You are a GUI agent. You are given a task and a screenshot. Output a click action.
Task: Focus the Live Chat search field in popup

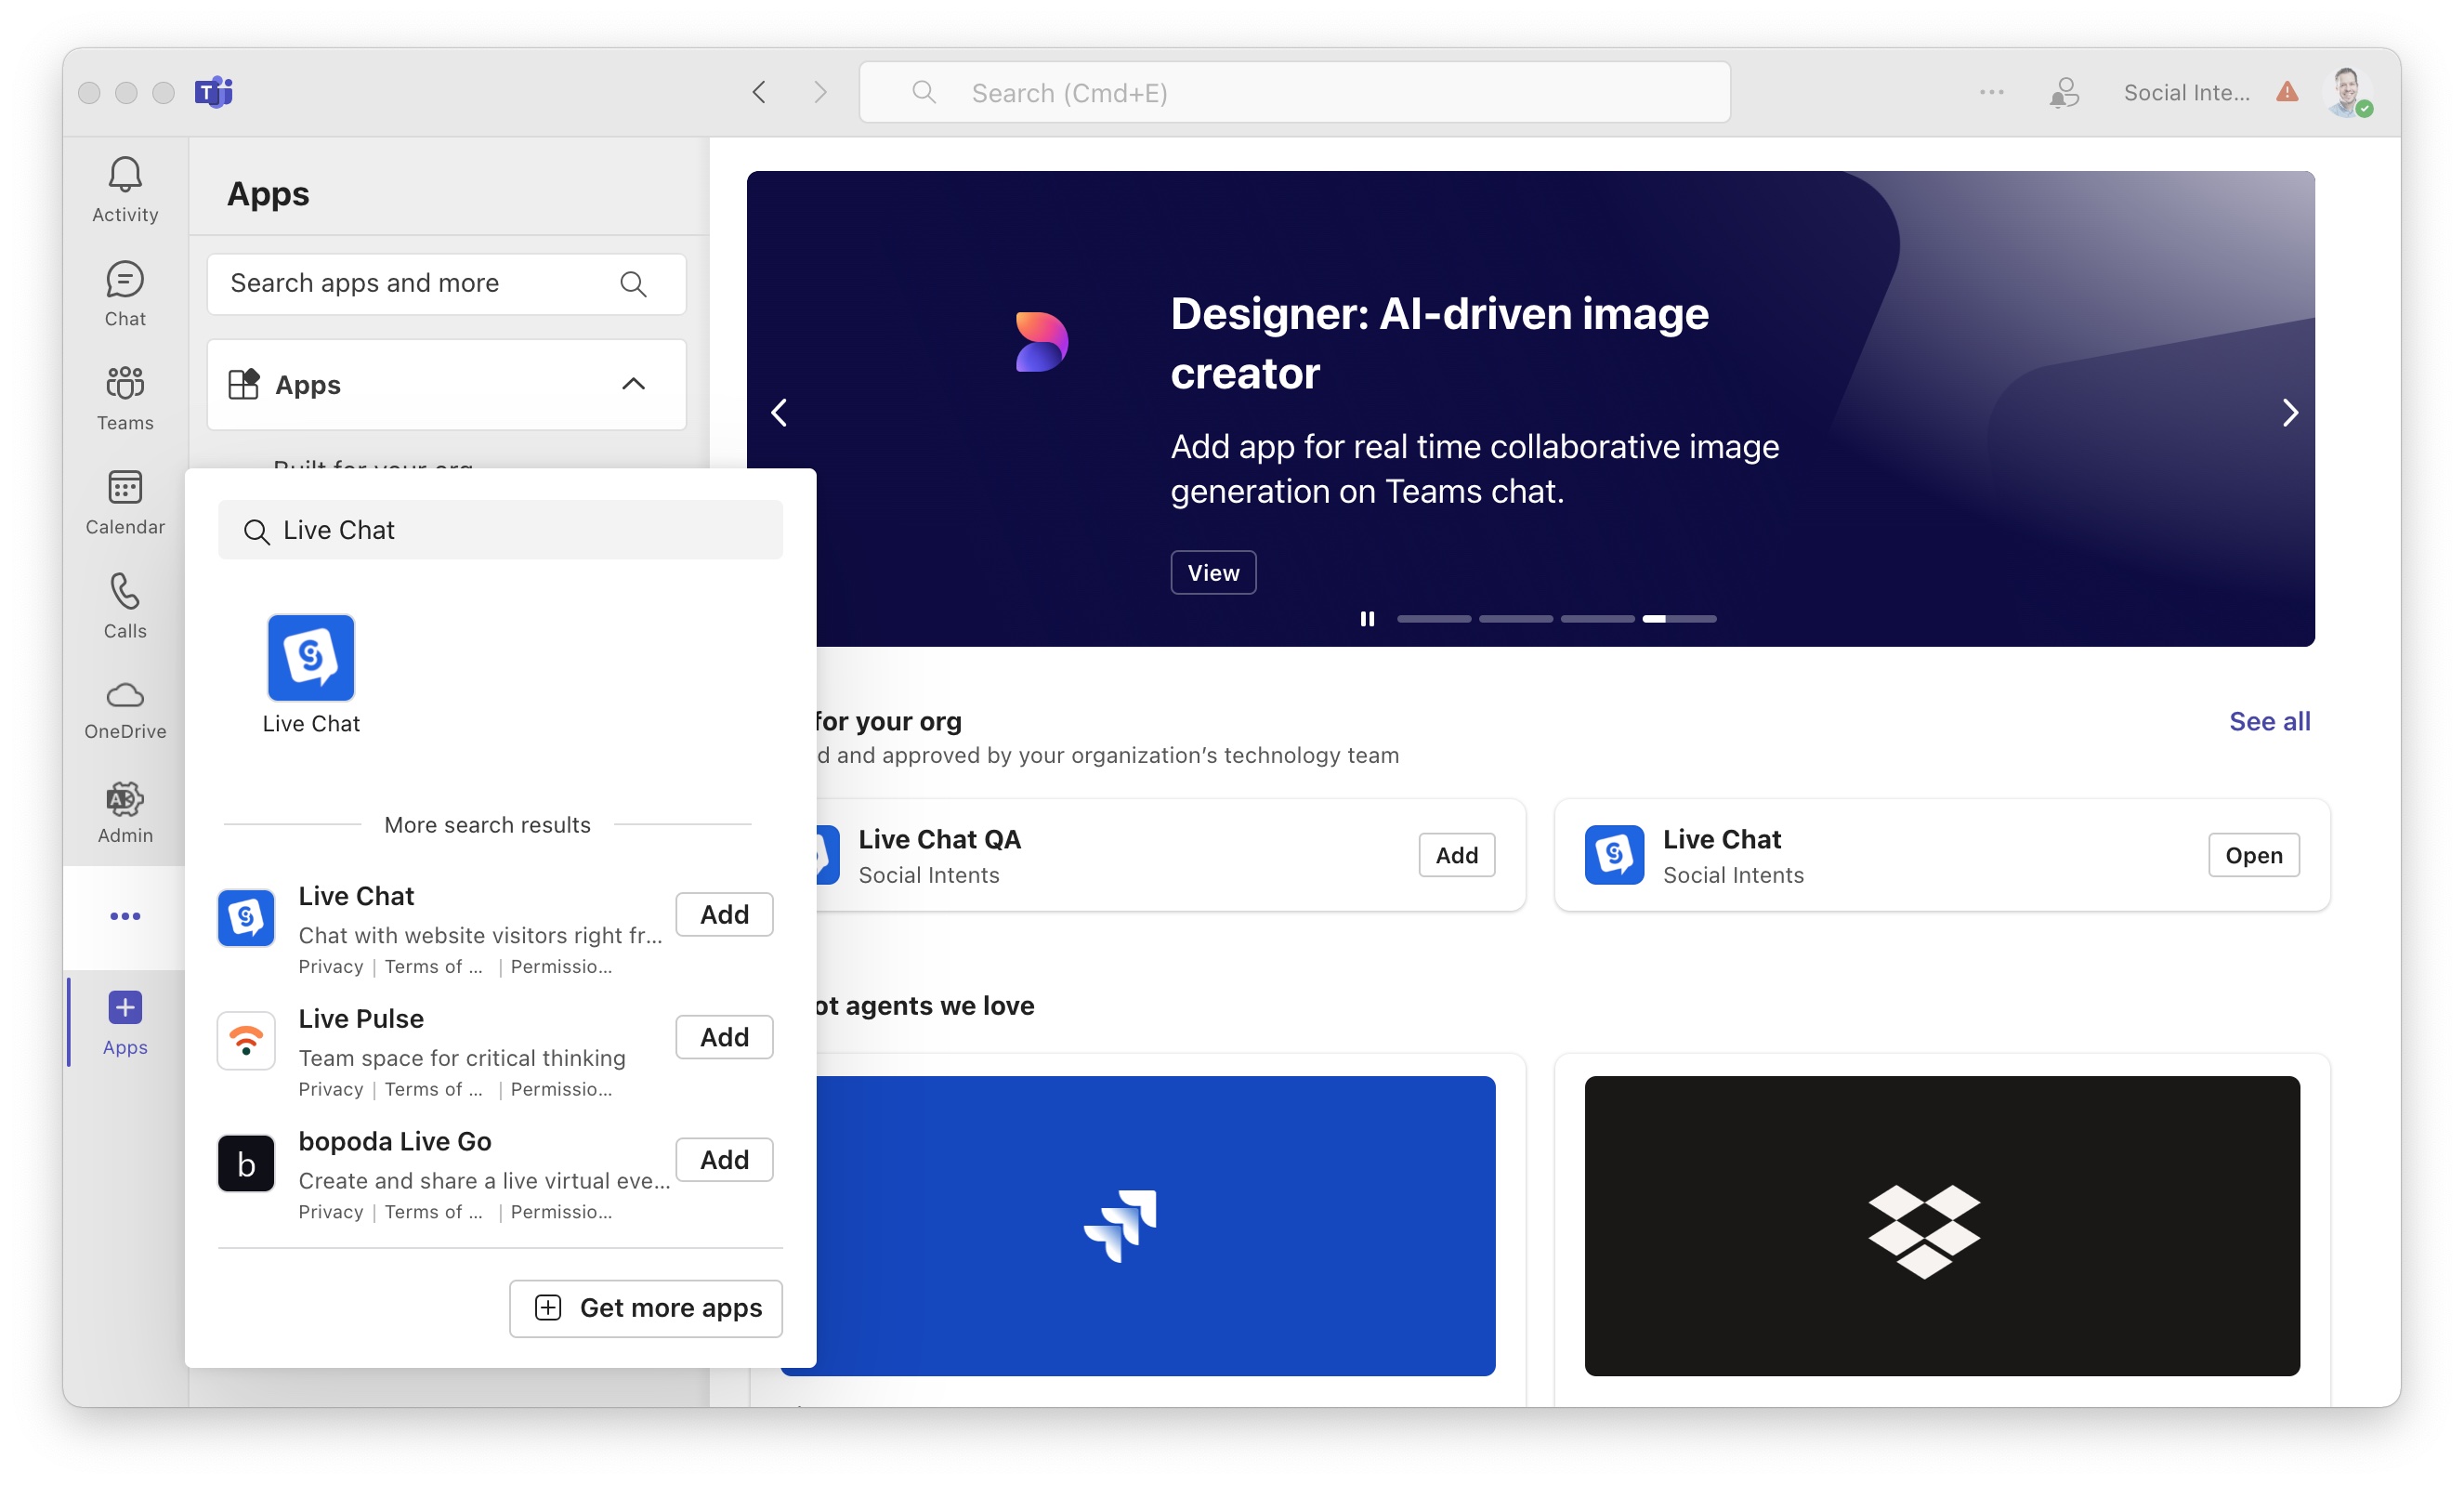[500, 530]
